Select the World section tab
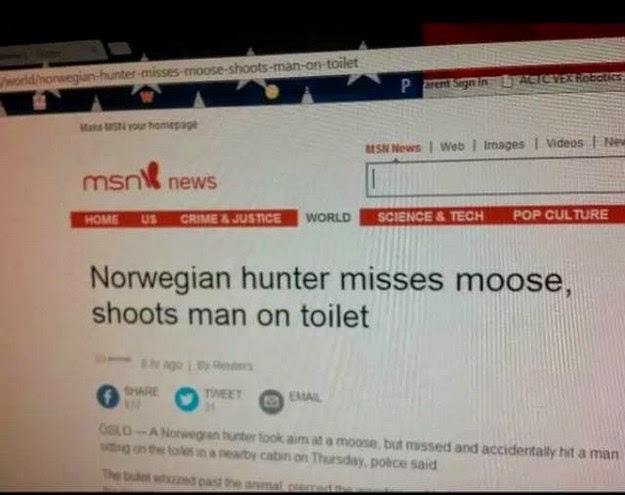 tap(328, 217)
